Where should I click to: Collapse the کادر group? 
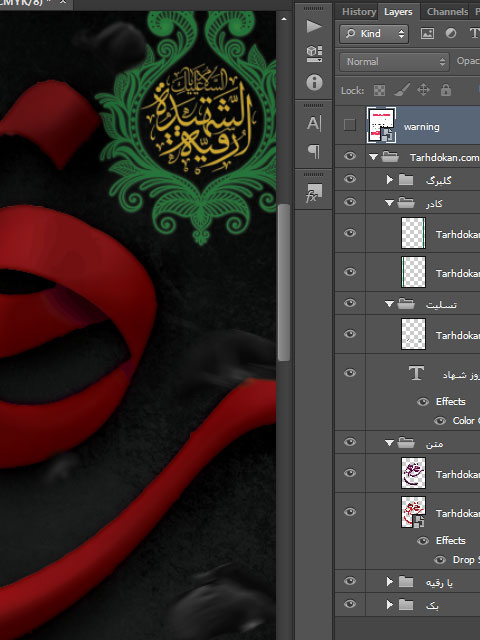click(x=389, y=203)
